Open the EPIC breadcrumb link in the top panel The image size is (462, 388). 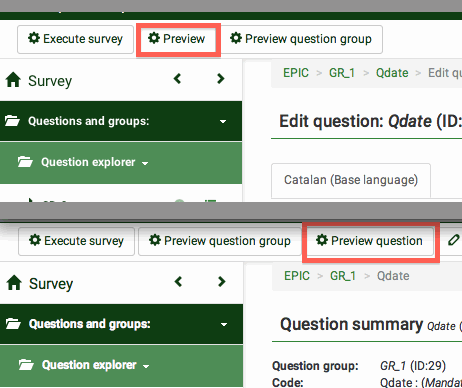coord(296,73)
